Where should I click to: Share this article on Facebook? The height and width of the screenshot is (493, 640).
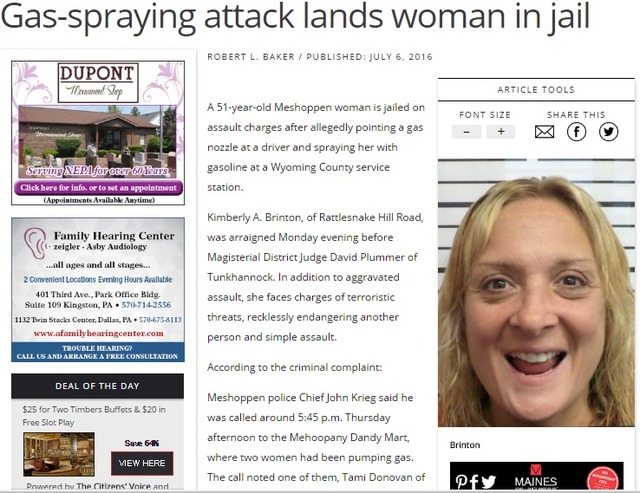[576, 132]
